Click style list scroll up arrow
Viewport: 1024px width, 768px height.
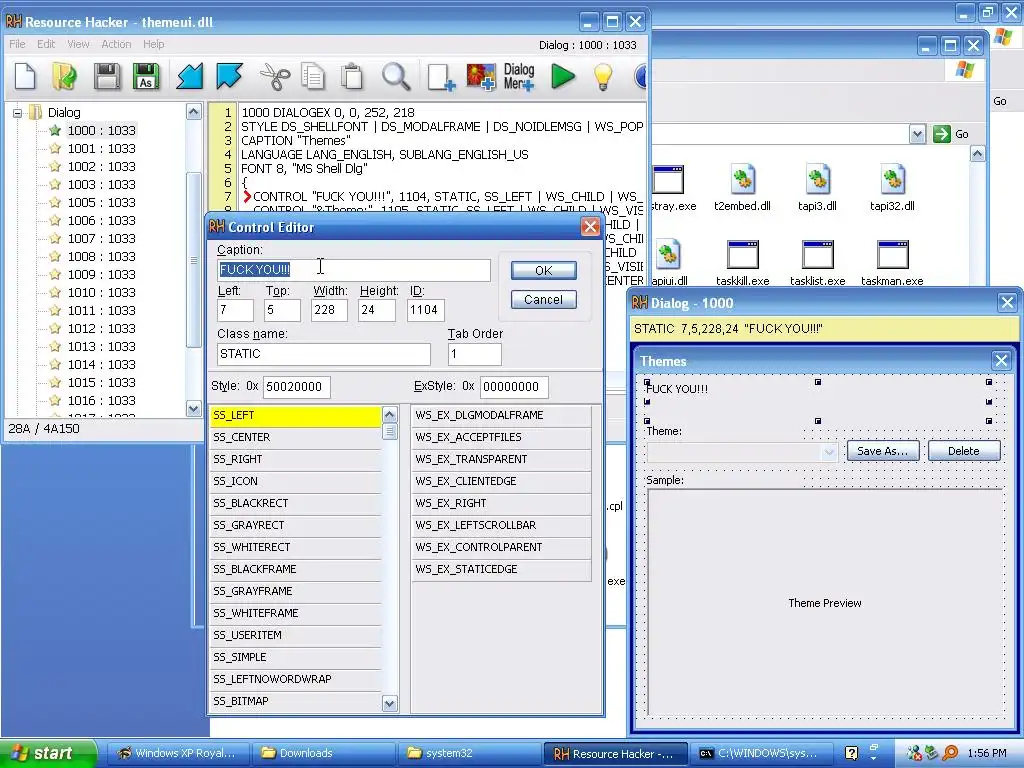[390, 415]
